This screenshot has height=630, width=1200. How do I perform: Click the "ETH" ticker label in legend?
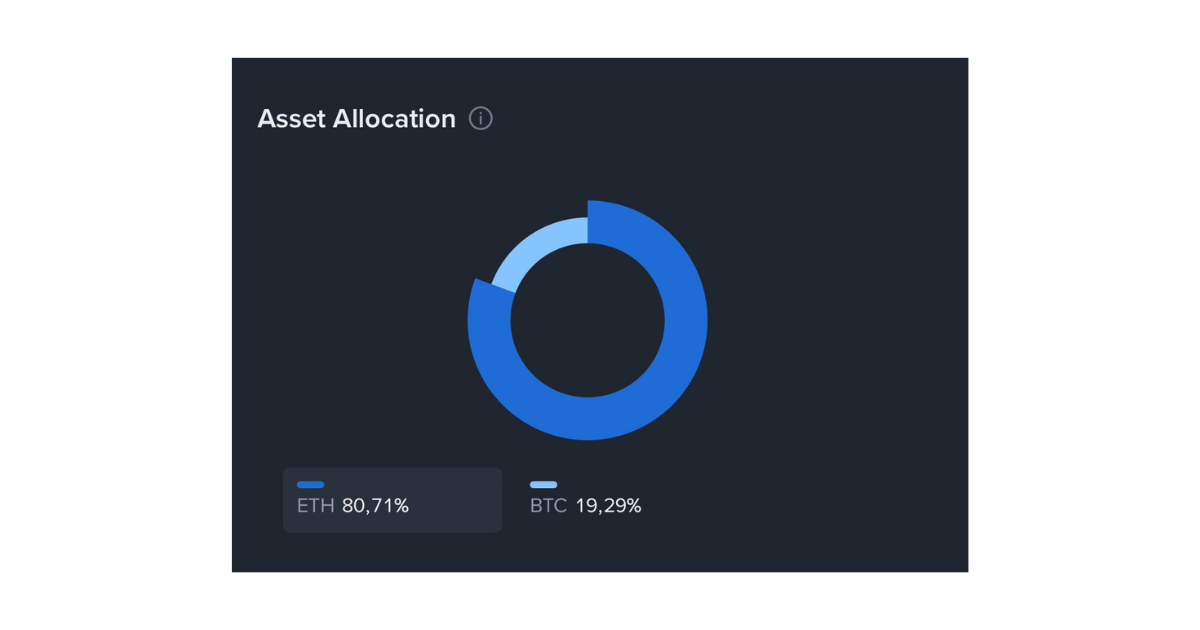315,506
